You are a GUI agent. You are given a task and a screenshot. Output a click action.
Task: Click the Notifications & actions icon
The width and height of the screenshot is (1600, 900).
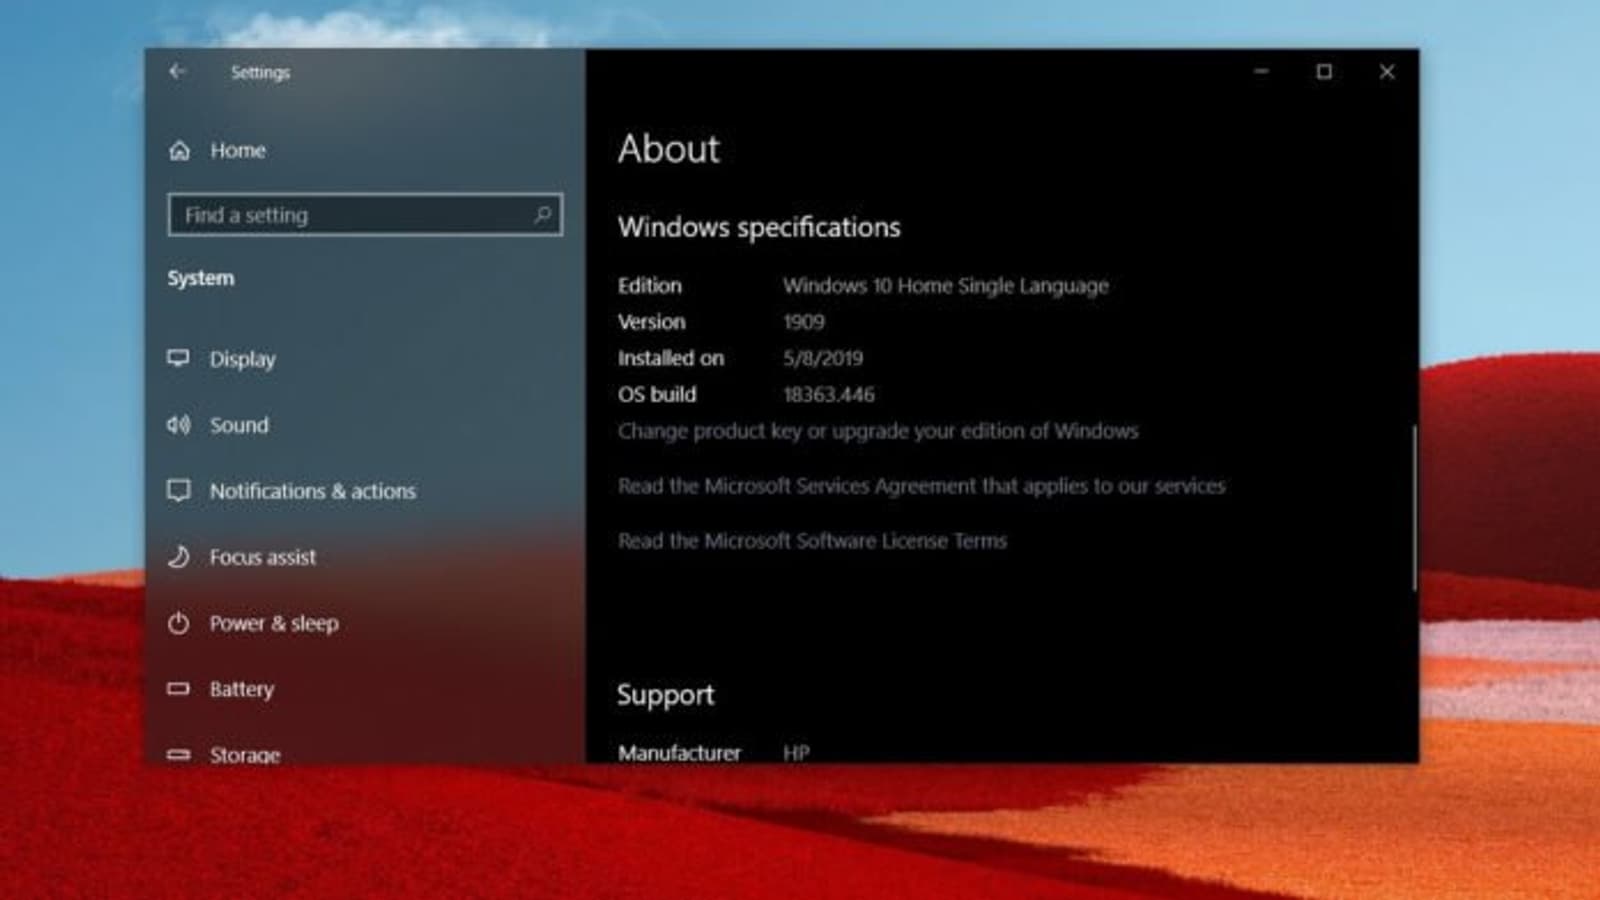coord(178,491)
